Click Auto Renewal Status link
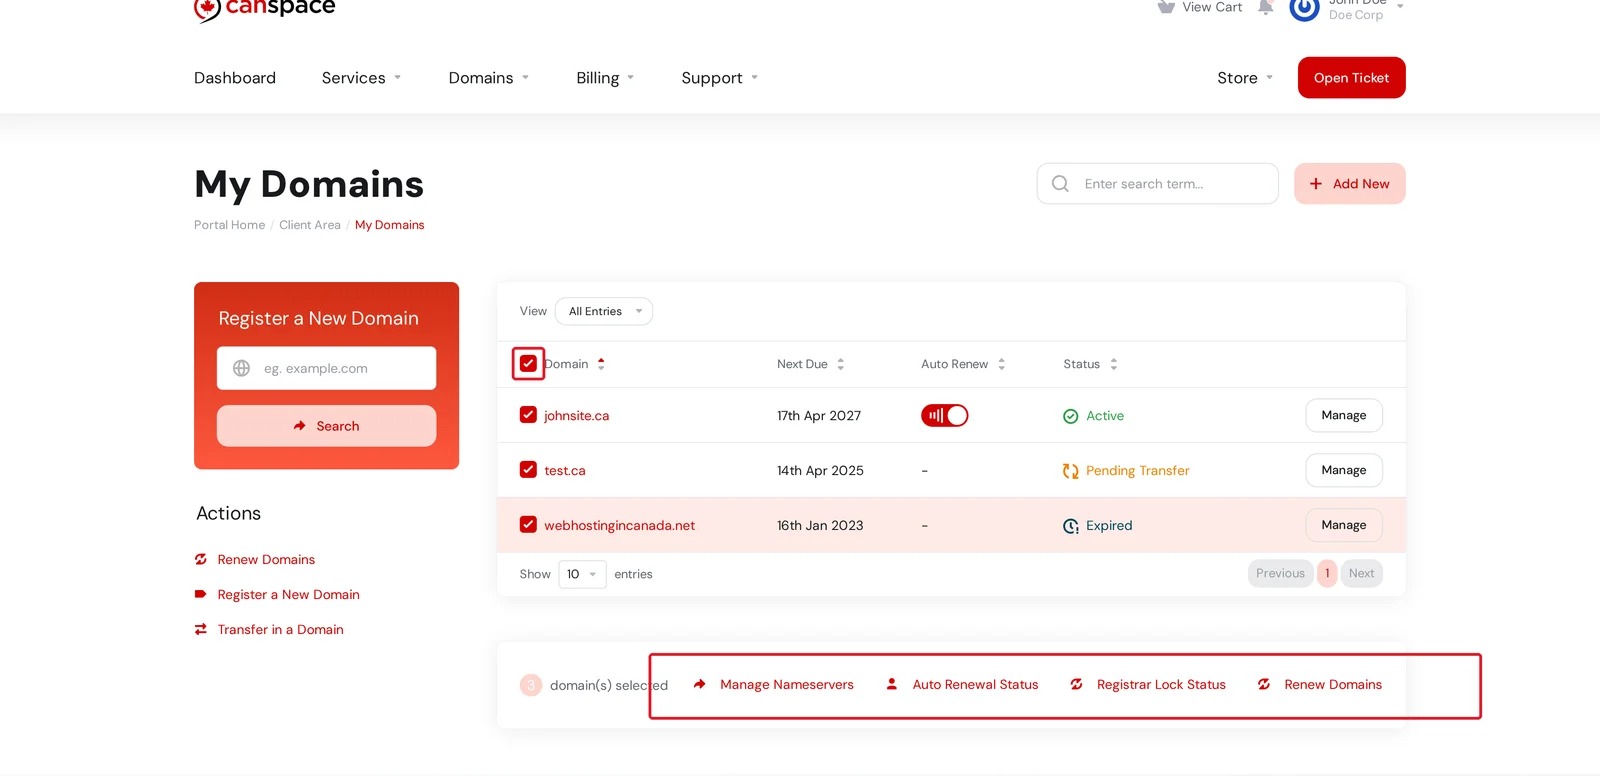Image resolution: width=1600 pixels, height=776 pixels. pos(975,685)
